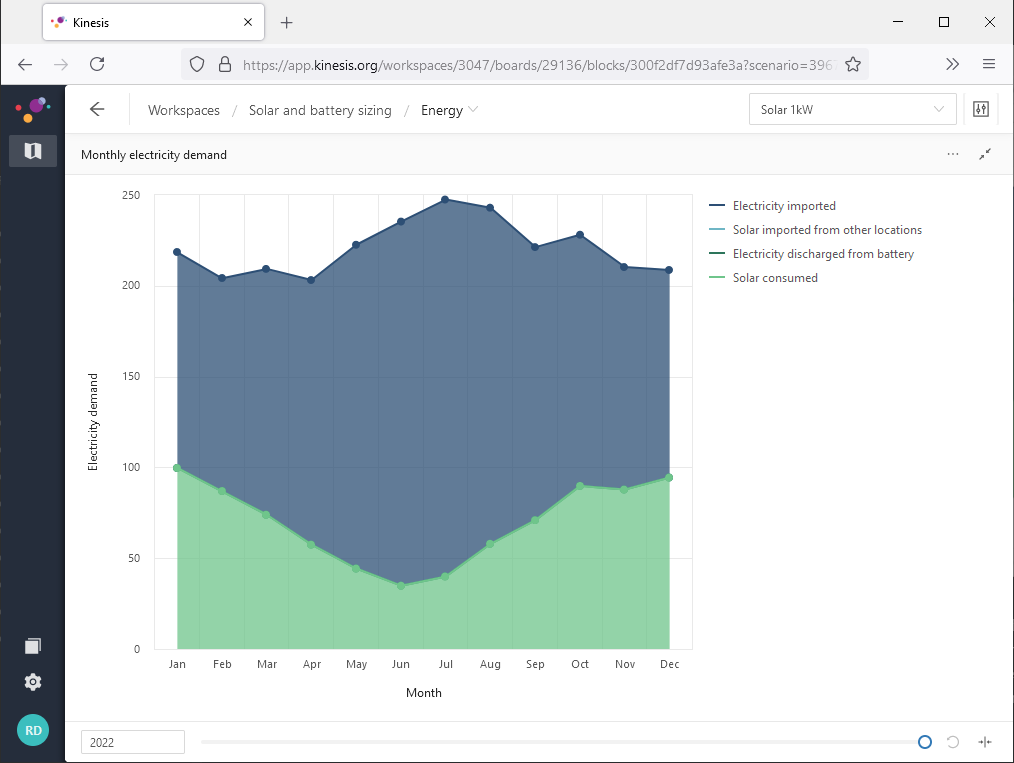
Task: Toggle the Solar consumed legend series
Action: click(x=764, y=277)
